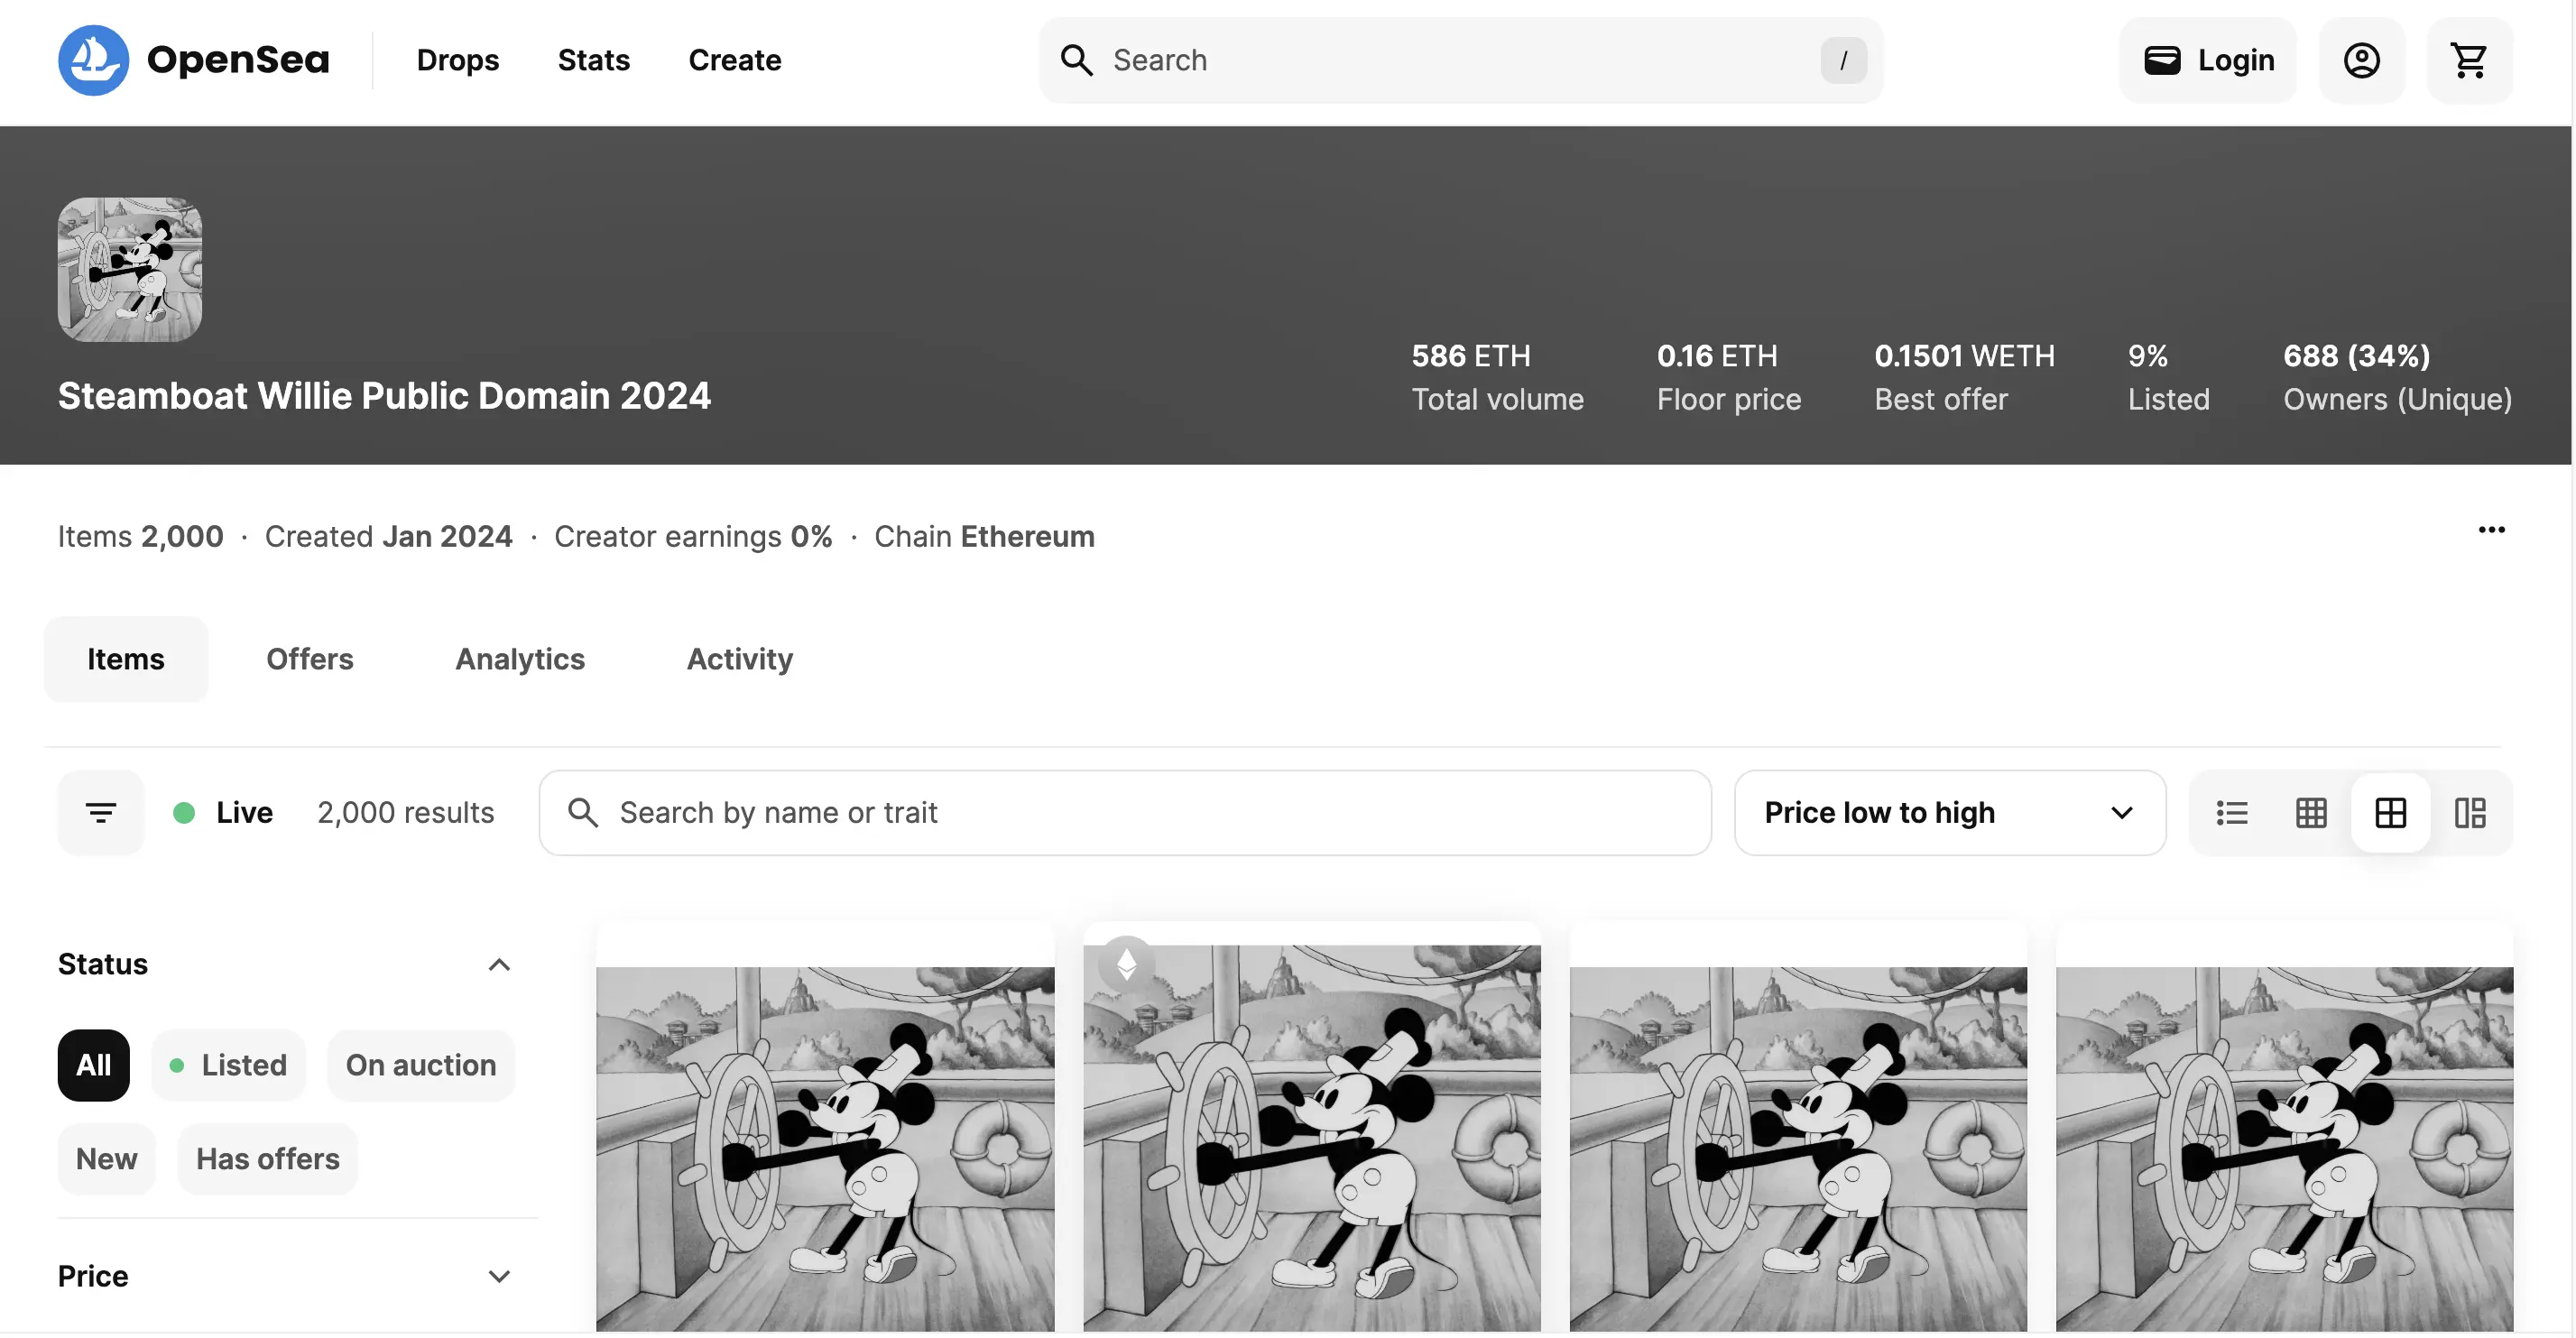The image size is (2576, 1338).
Task: Open the first Steamboat Willie item card
Action: (825, 1128)
